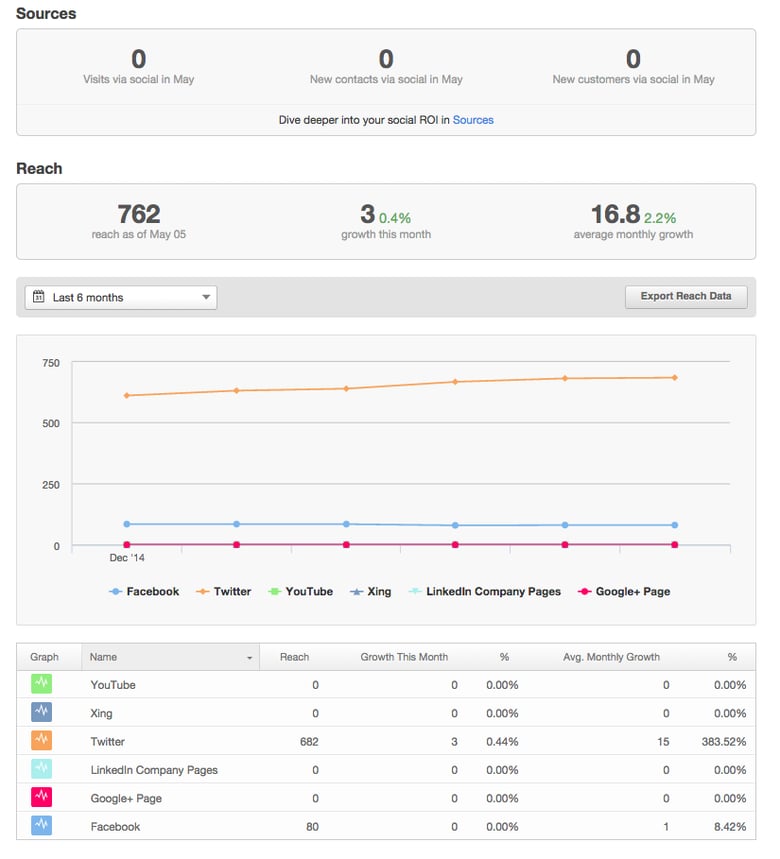Toggle the Facebook series in chart legend
This screenshot has width=780, height=859.
[x=144, y=592]
